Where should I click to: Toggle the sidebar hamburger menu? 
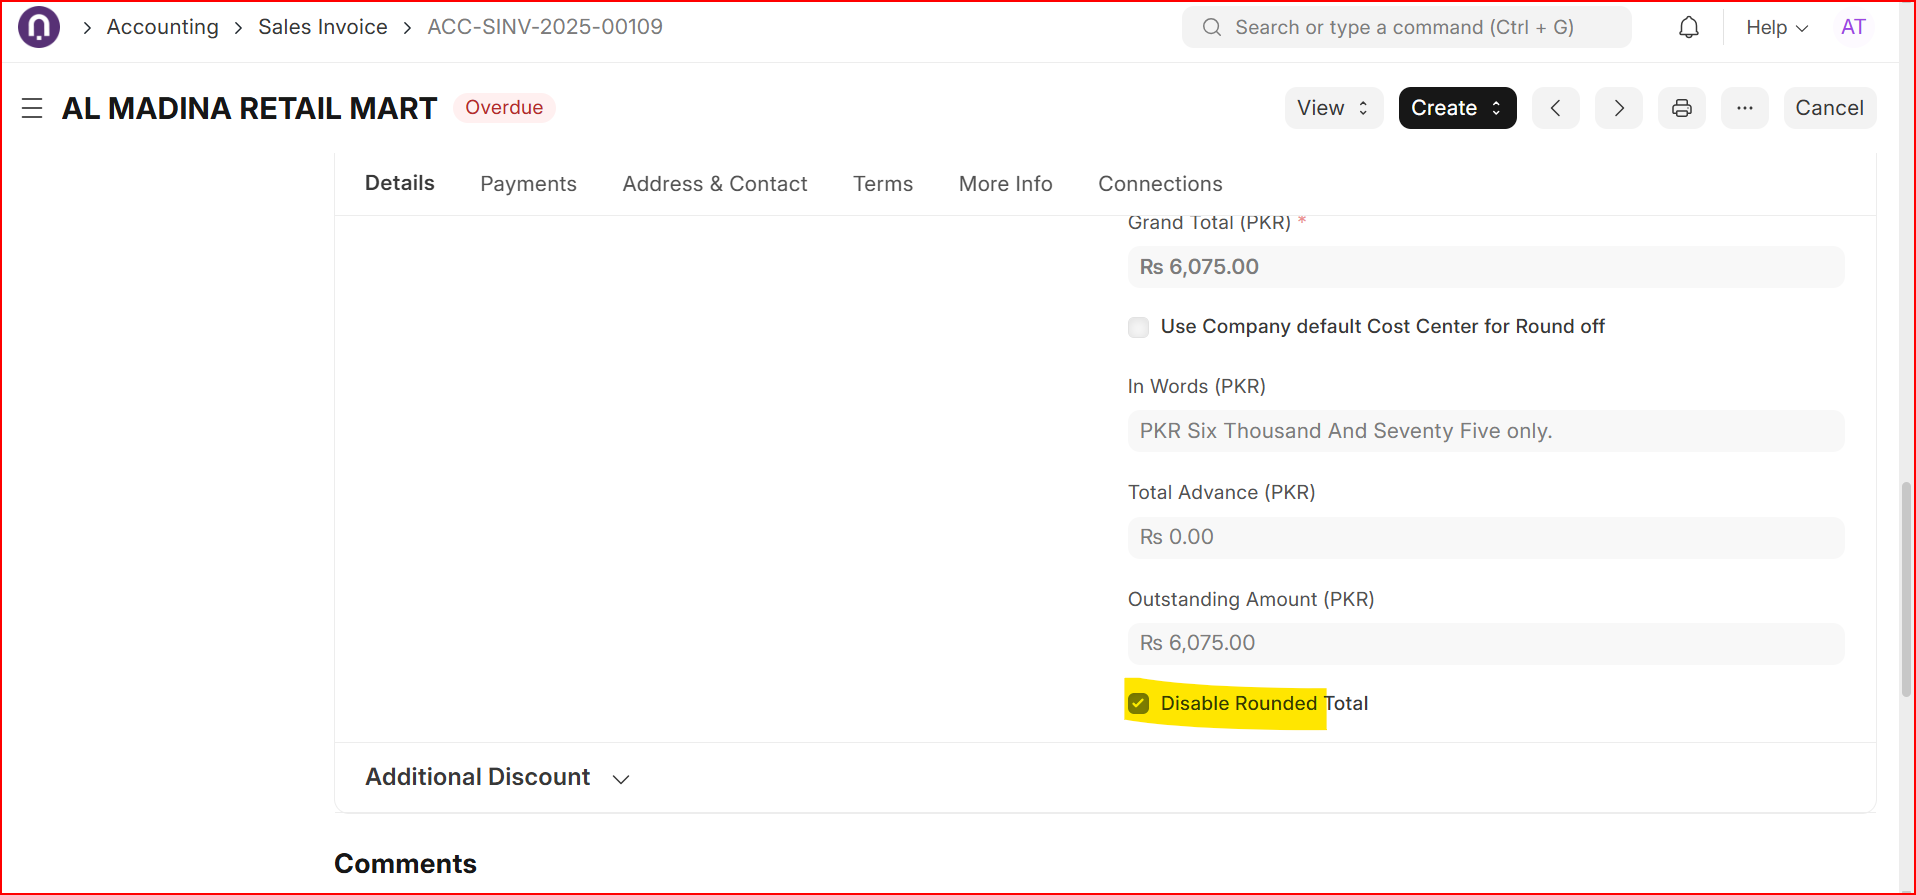[x=32, y=108]
